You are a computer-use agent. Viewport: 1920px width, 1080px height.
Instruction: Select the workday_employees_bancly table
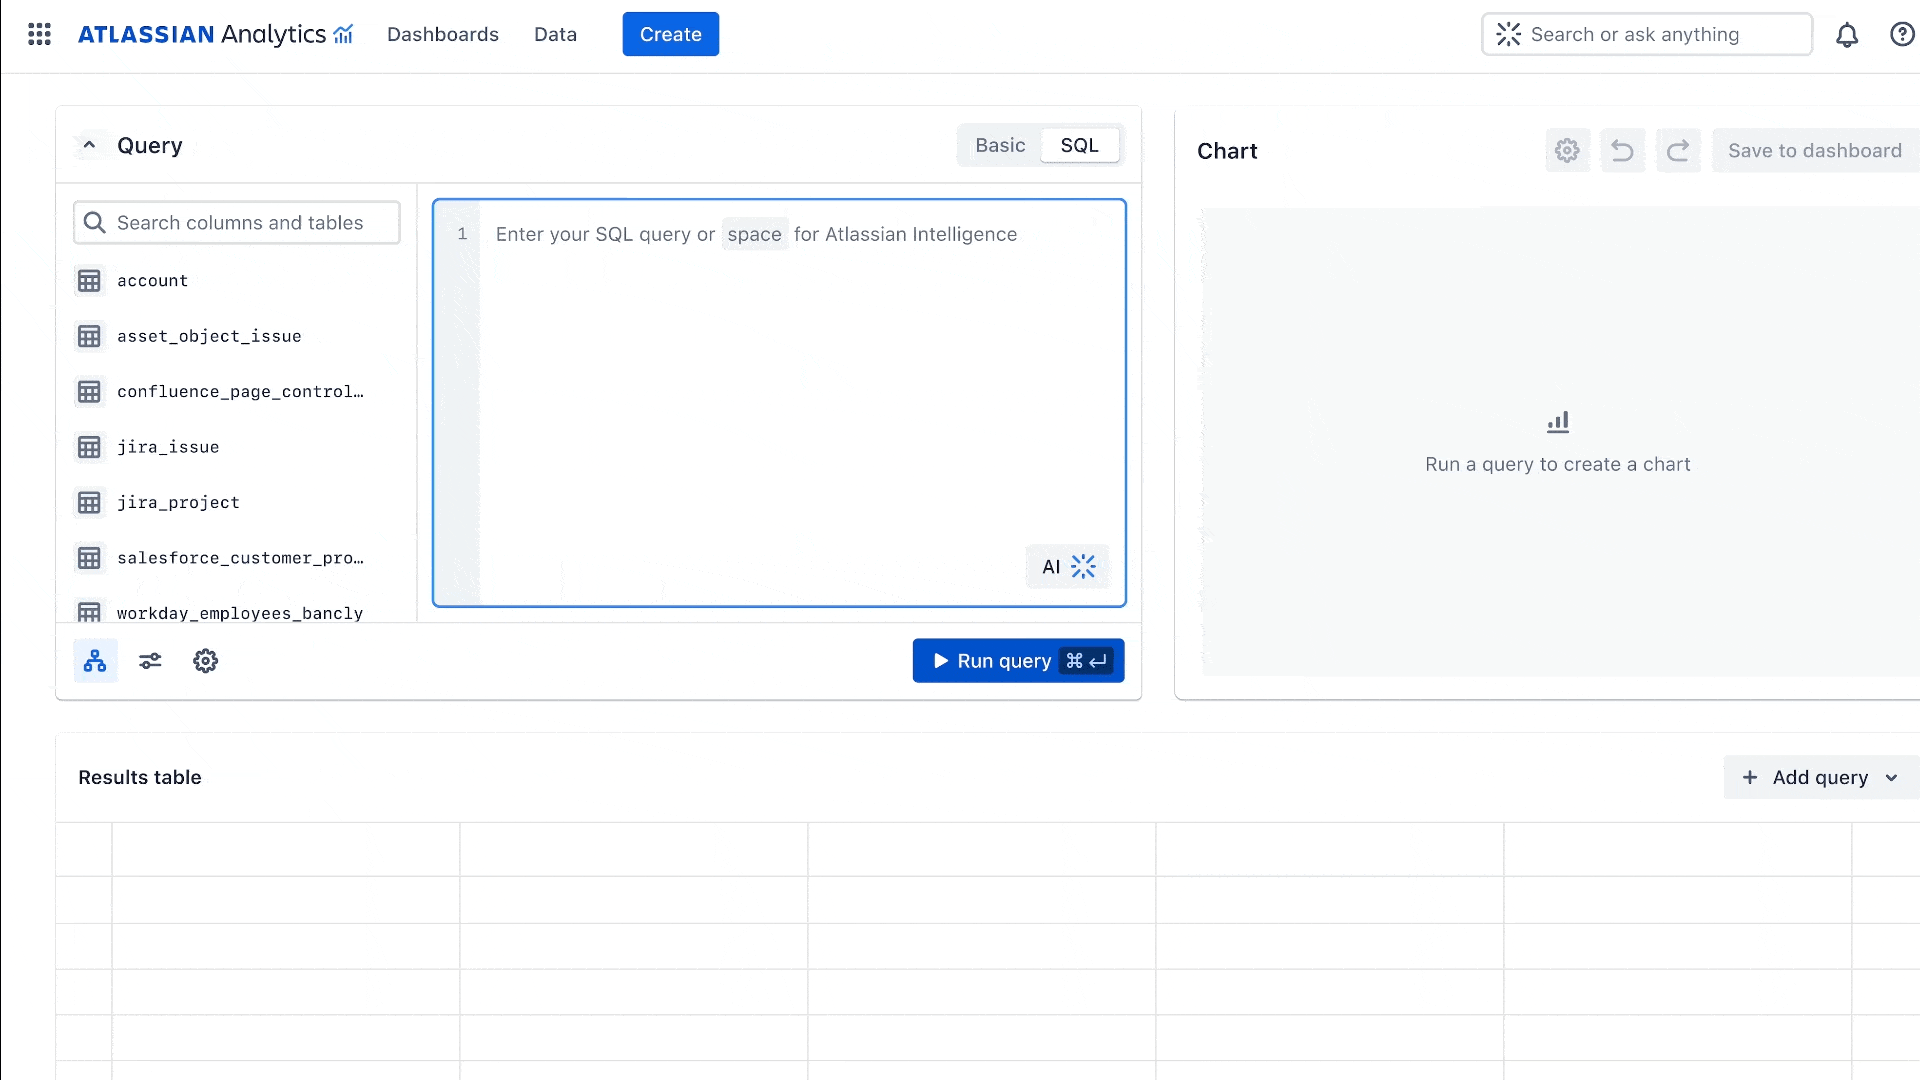click(240, 613)
